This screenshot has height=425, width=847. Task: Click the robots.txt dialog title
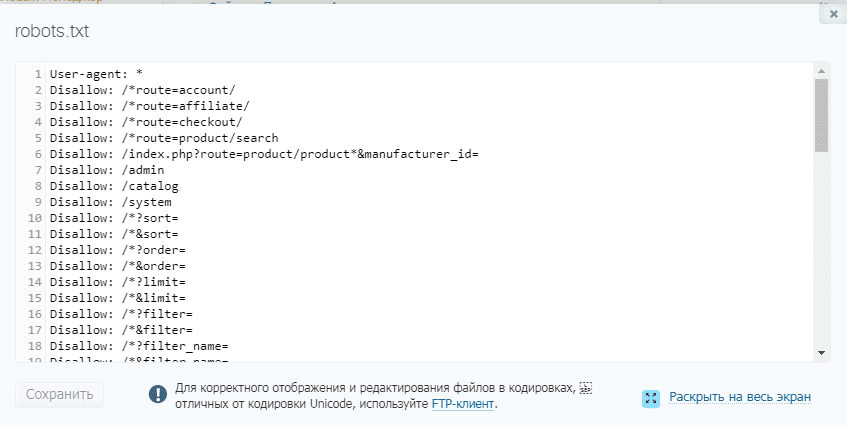pos(51,31)
